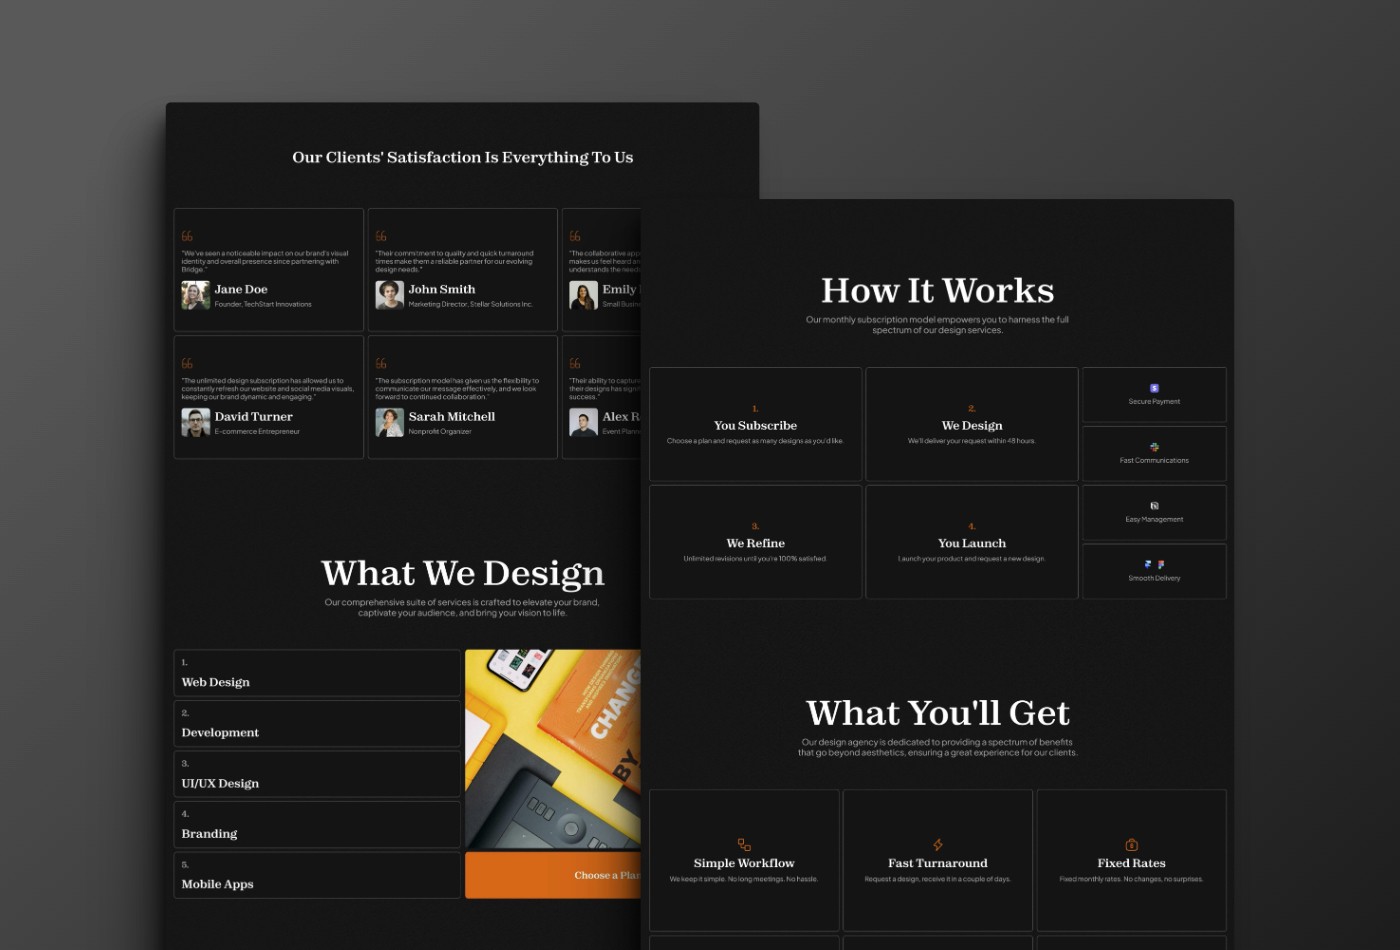
Task: Click David Turner's profile photo
Action: (x=195, y=422)
